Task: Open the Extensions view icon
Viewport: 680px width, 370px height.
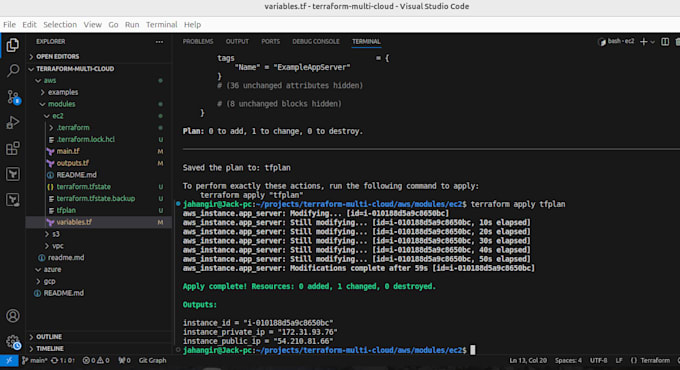Action: (x=13, y=148)
